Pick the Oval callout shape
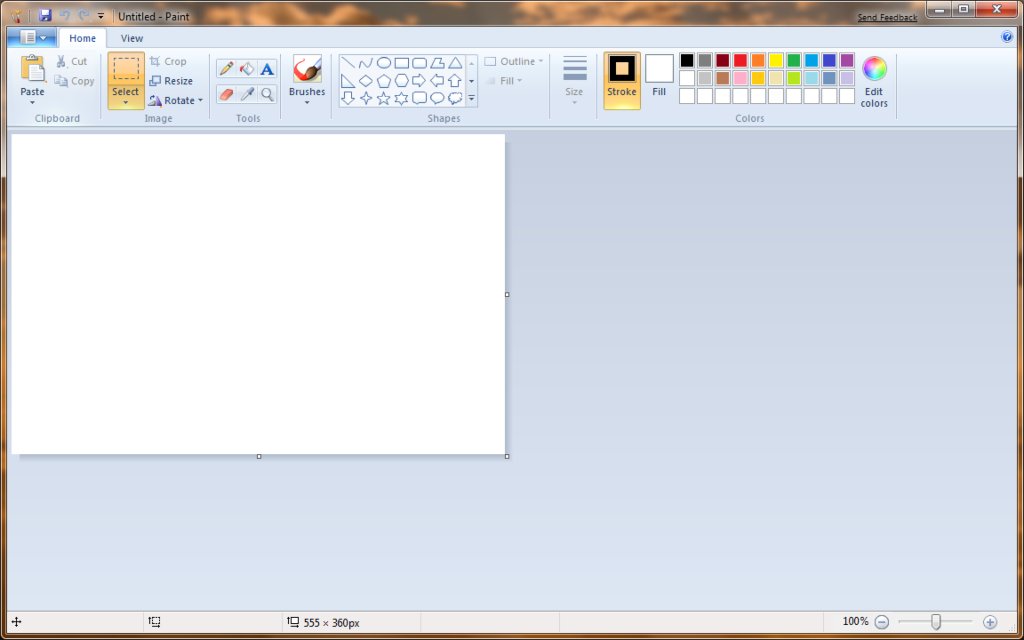1024x640 pixels. pos(437,99)
